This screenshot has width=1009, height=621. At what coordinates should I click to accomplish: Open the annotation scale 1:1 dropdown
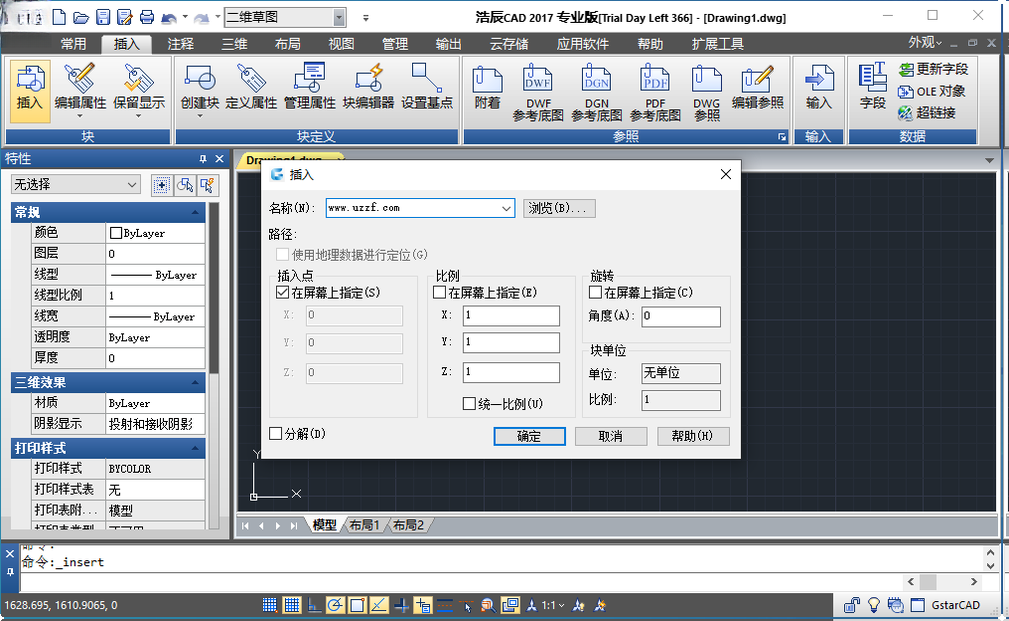(553, 605)
